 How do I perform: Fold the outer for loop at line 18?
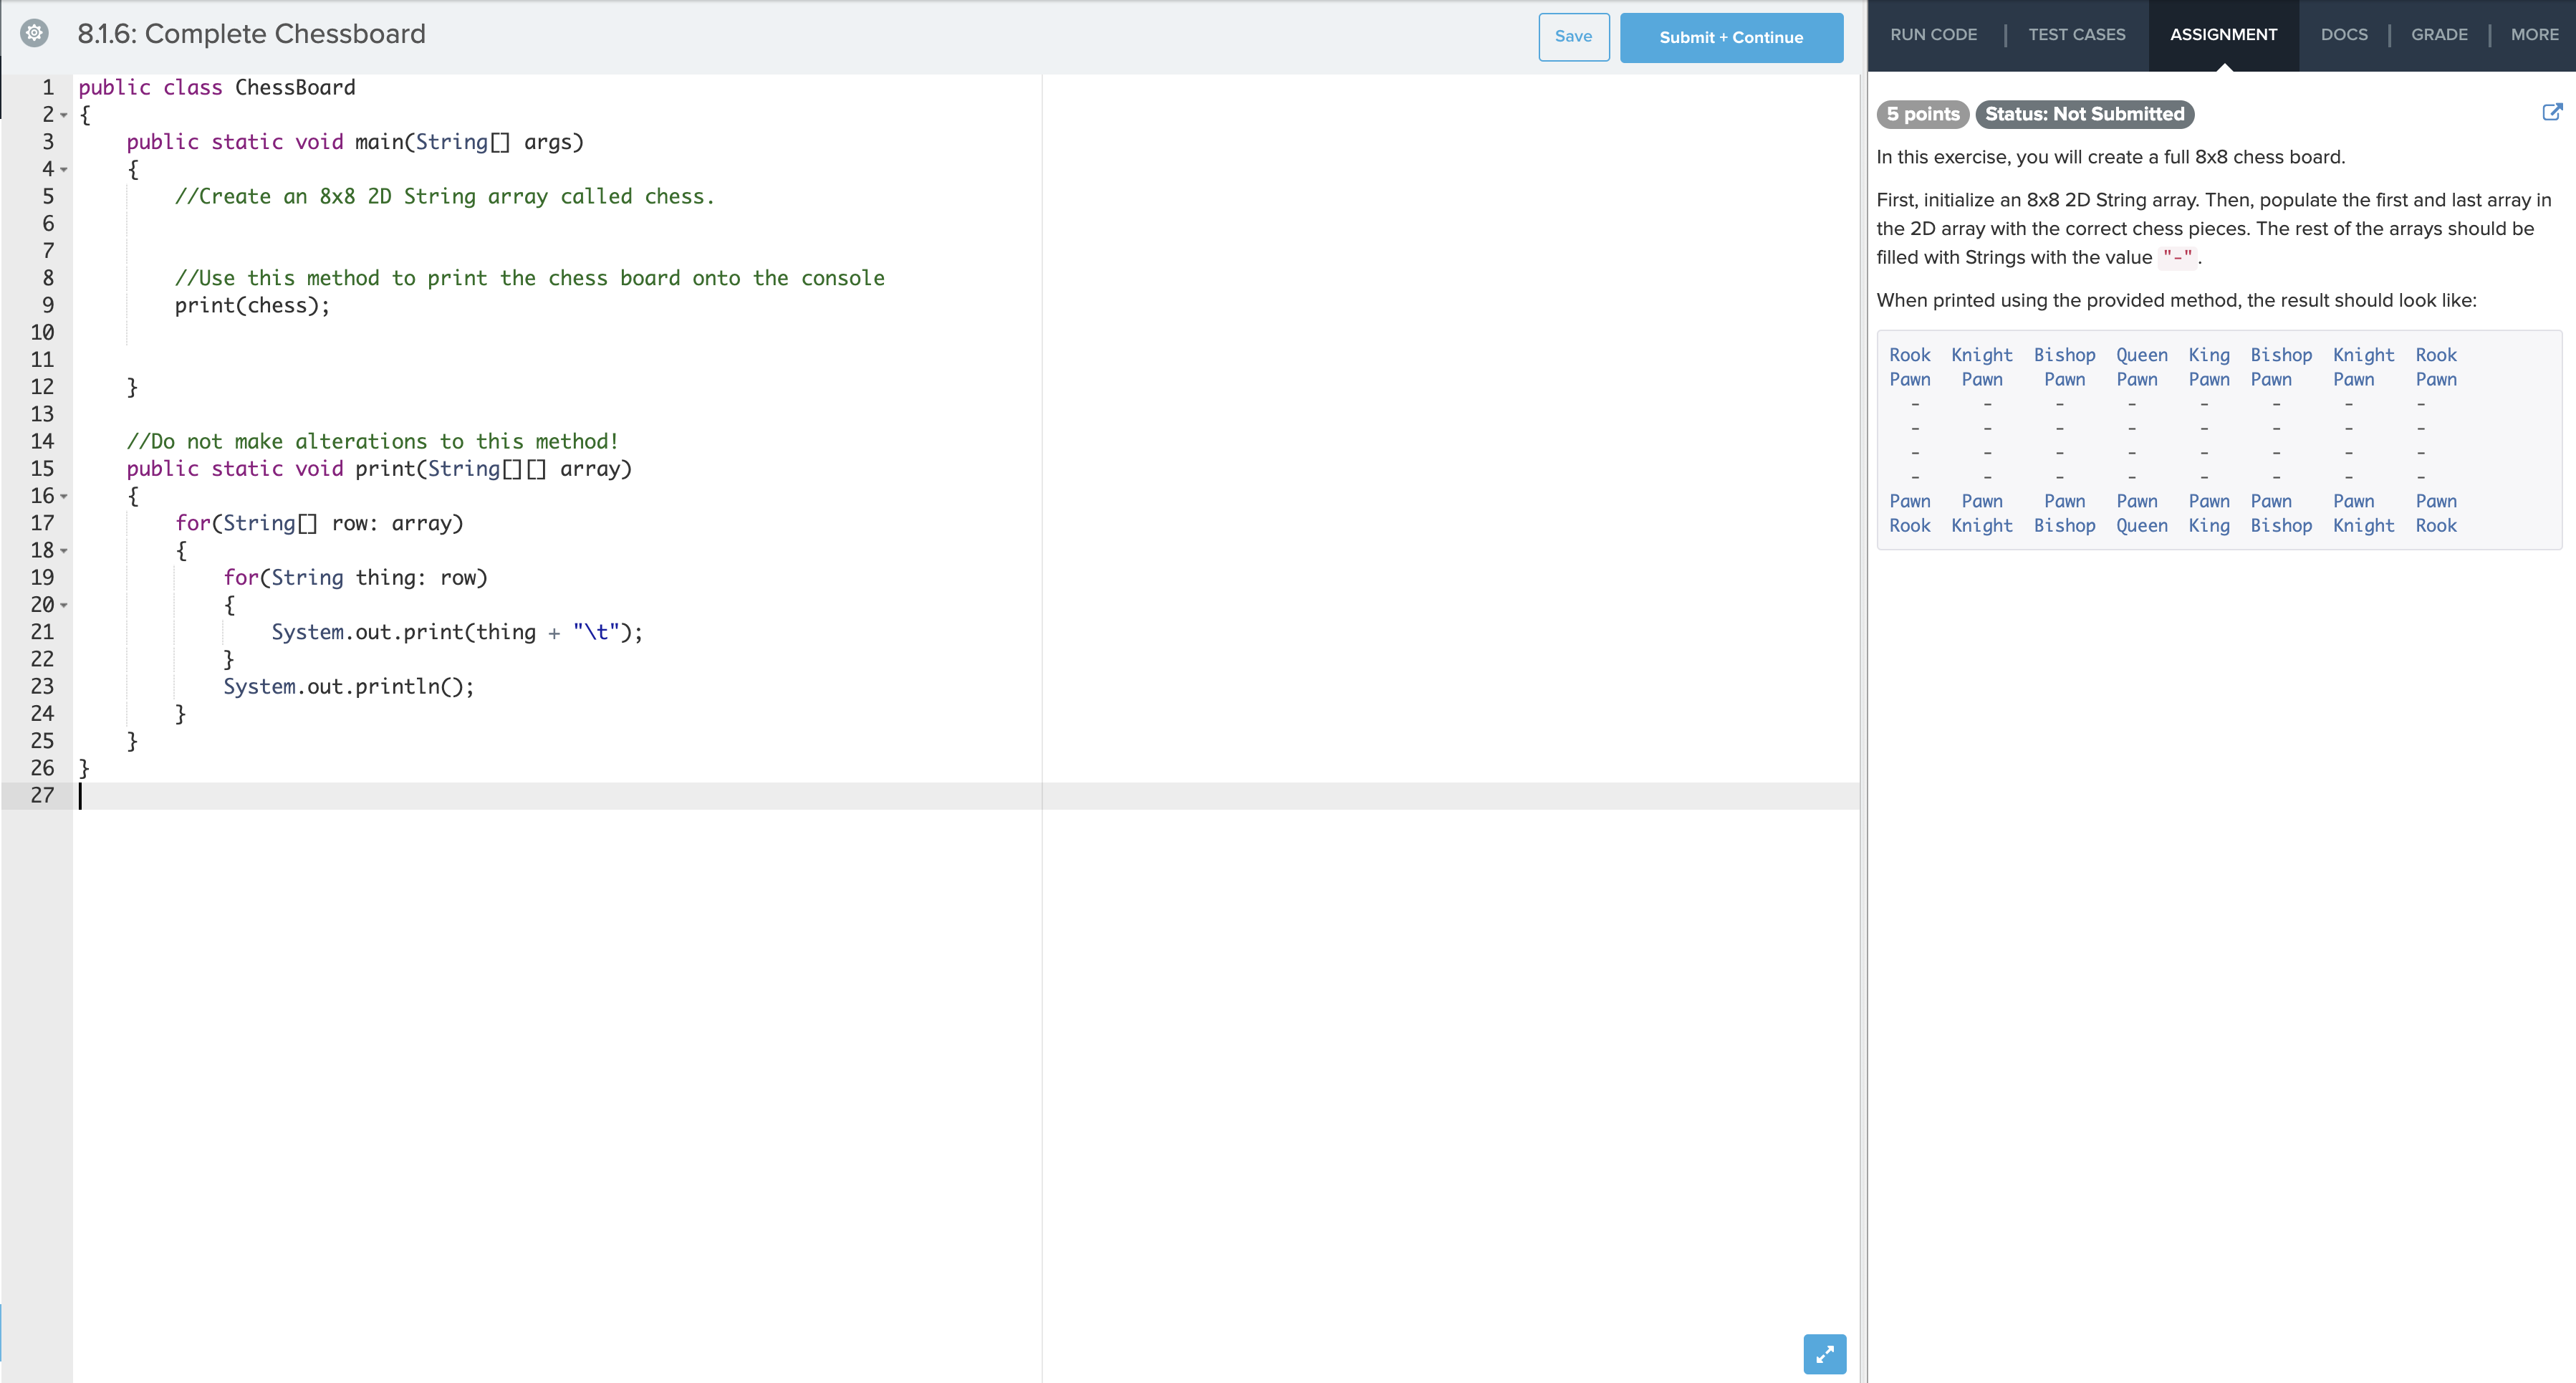pyautogui.click(x=64, y=551)
